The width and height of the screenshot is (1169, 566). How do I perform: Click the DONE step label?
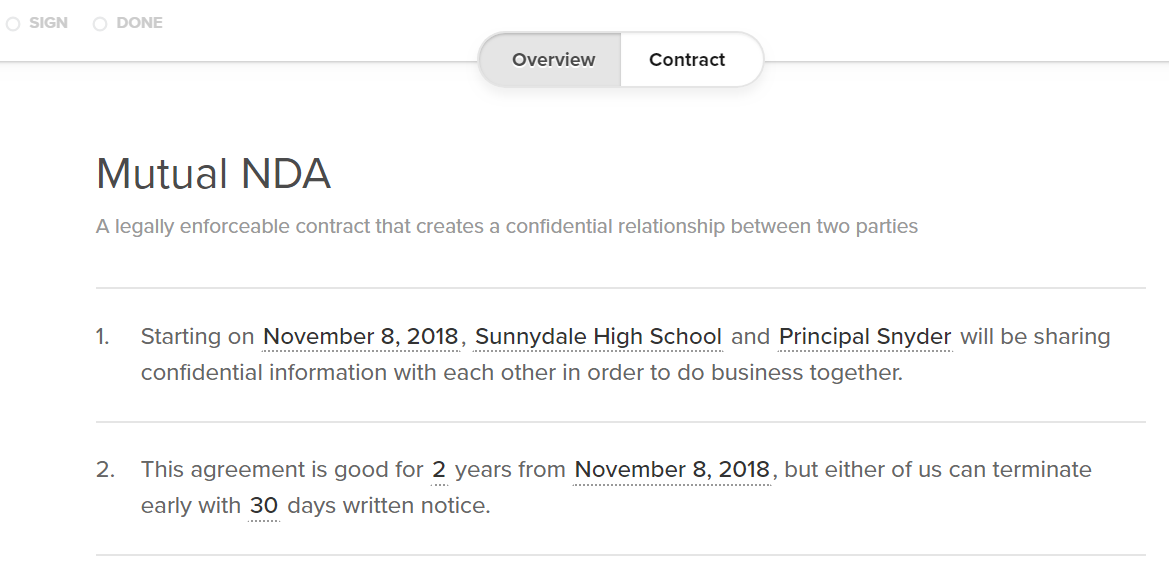139,23
